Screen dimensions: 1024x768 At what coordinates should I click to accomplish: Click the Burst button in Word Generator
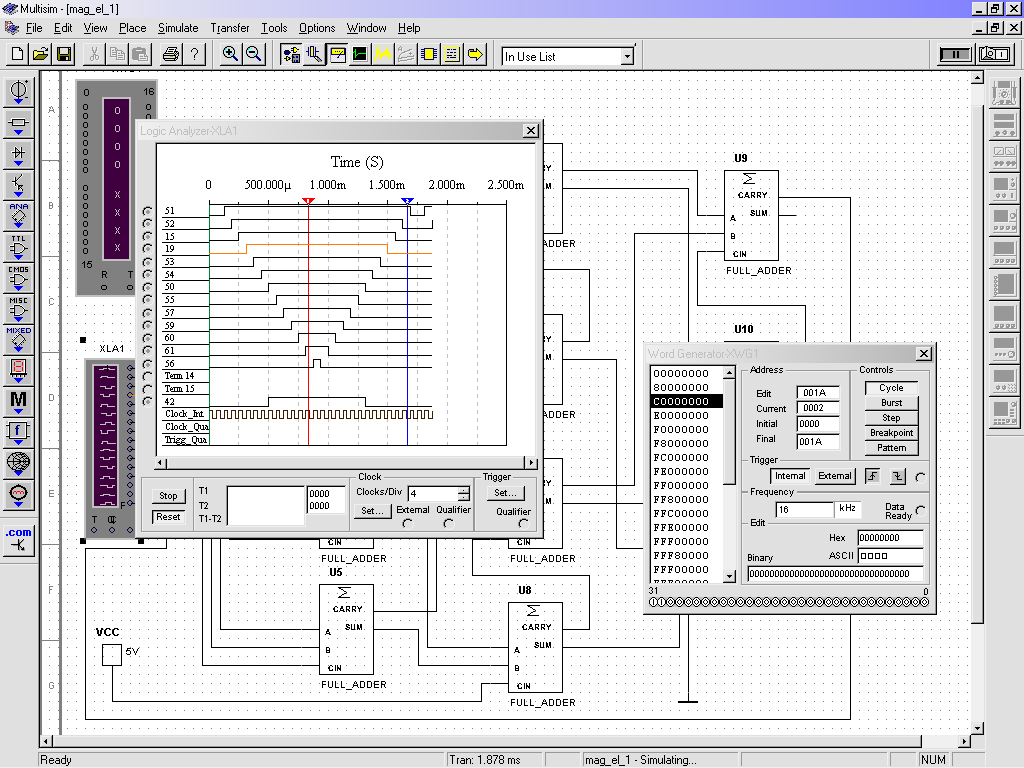pos(891,403)
